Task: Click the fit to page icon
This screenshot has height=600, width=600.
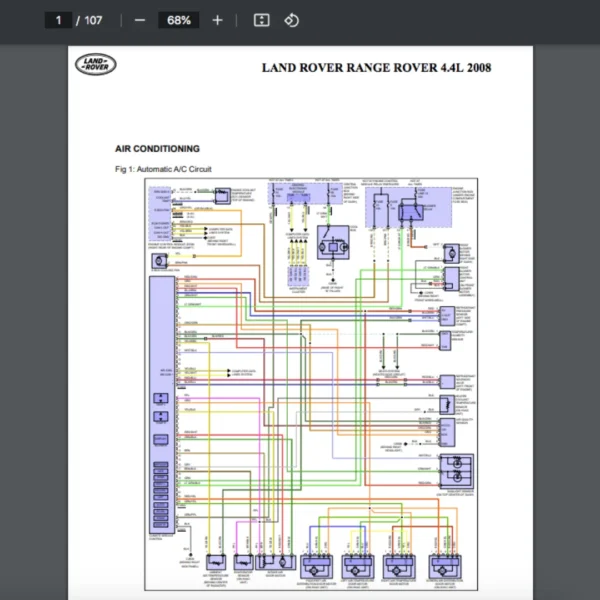Action: click(261, 20)
